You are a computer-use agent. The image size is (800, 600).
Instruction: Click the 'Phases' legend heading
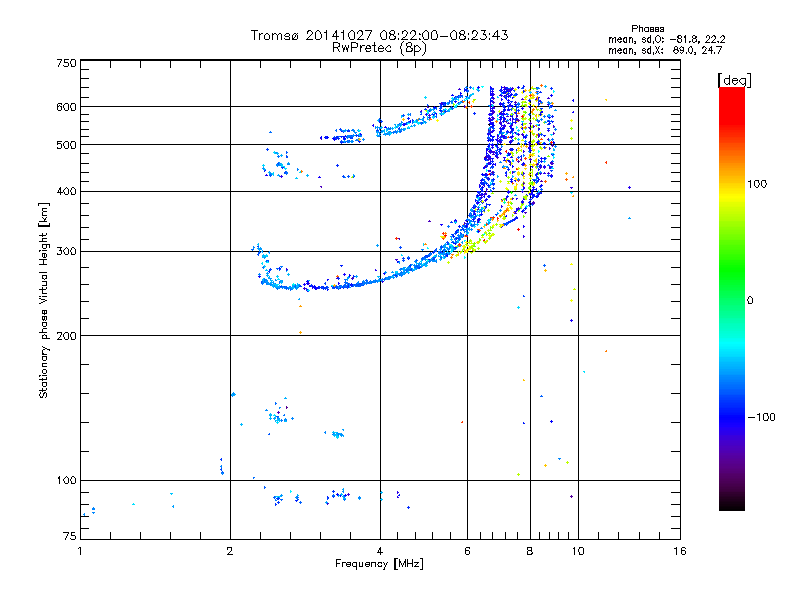click(x=647, y=29)
